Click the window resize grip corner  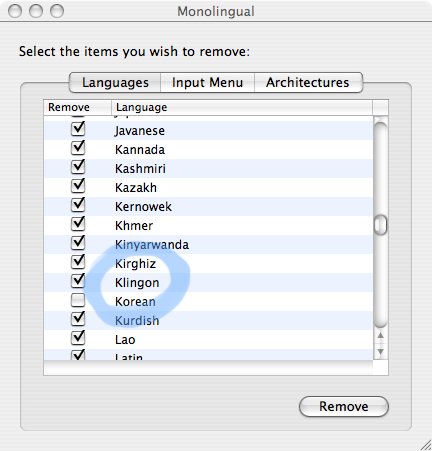point(425,444)
